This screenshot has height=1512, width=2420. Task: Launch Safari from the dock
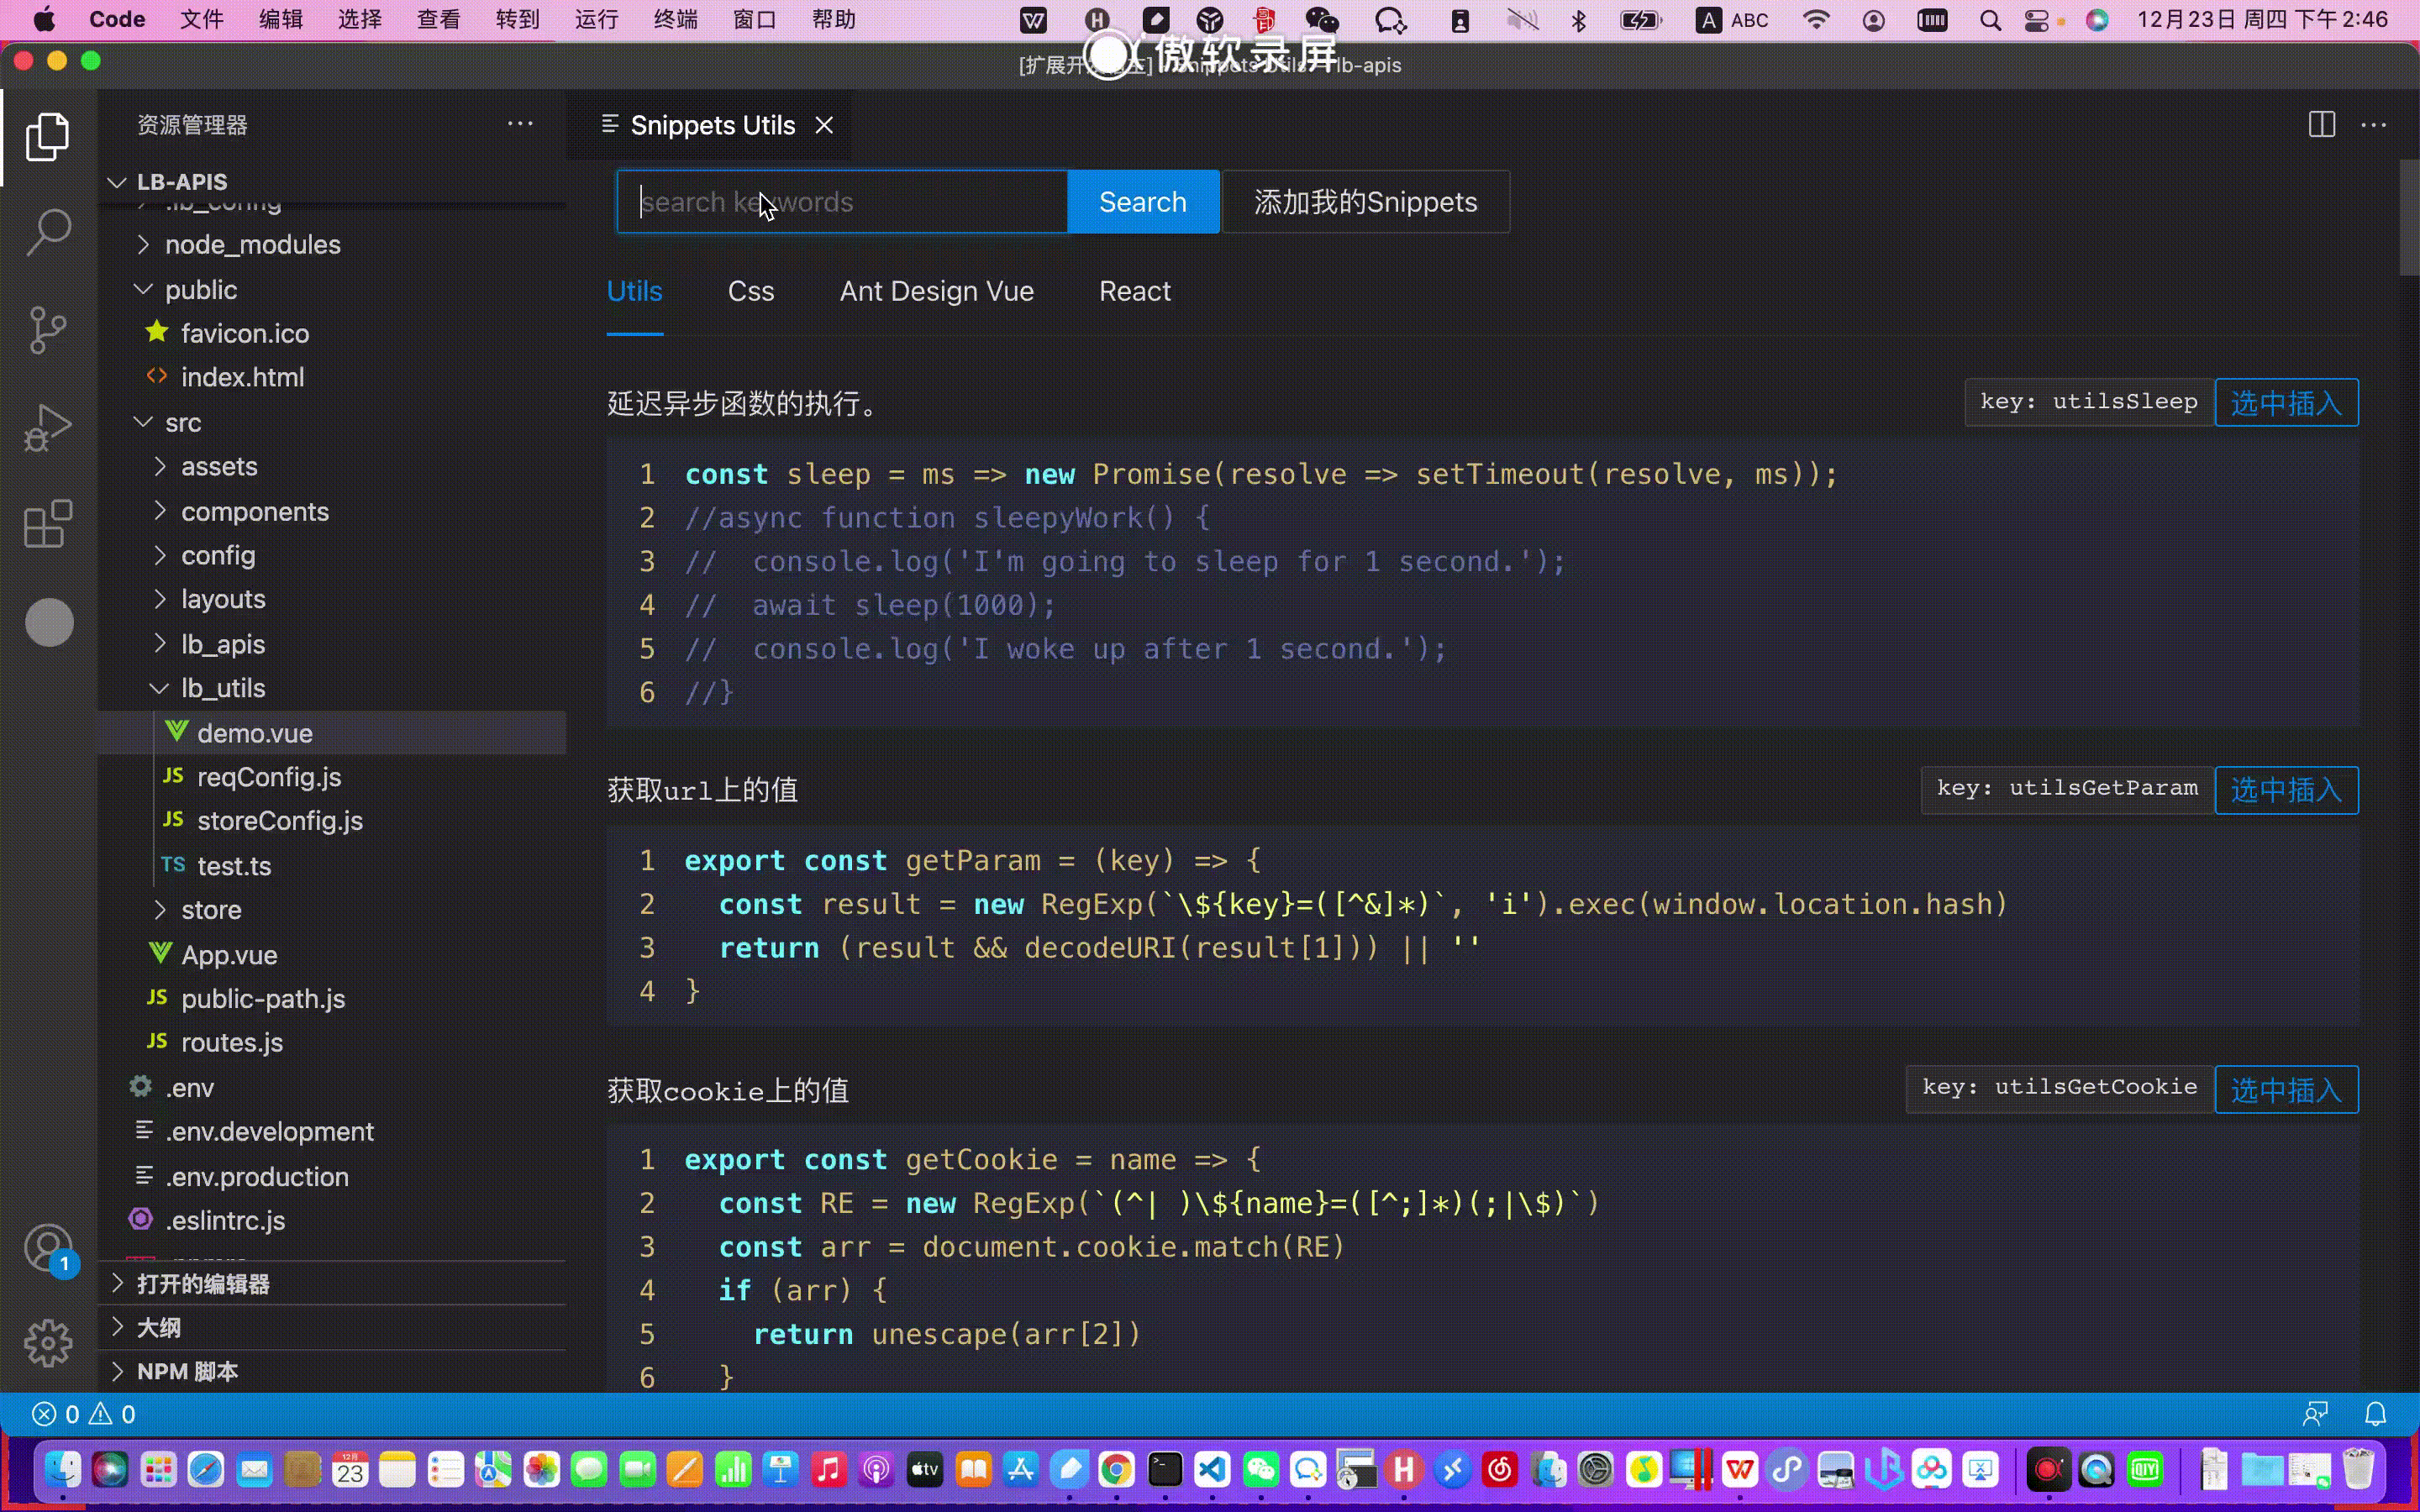pos(206,1469)
